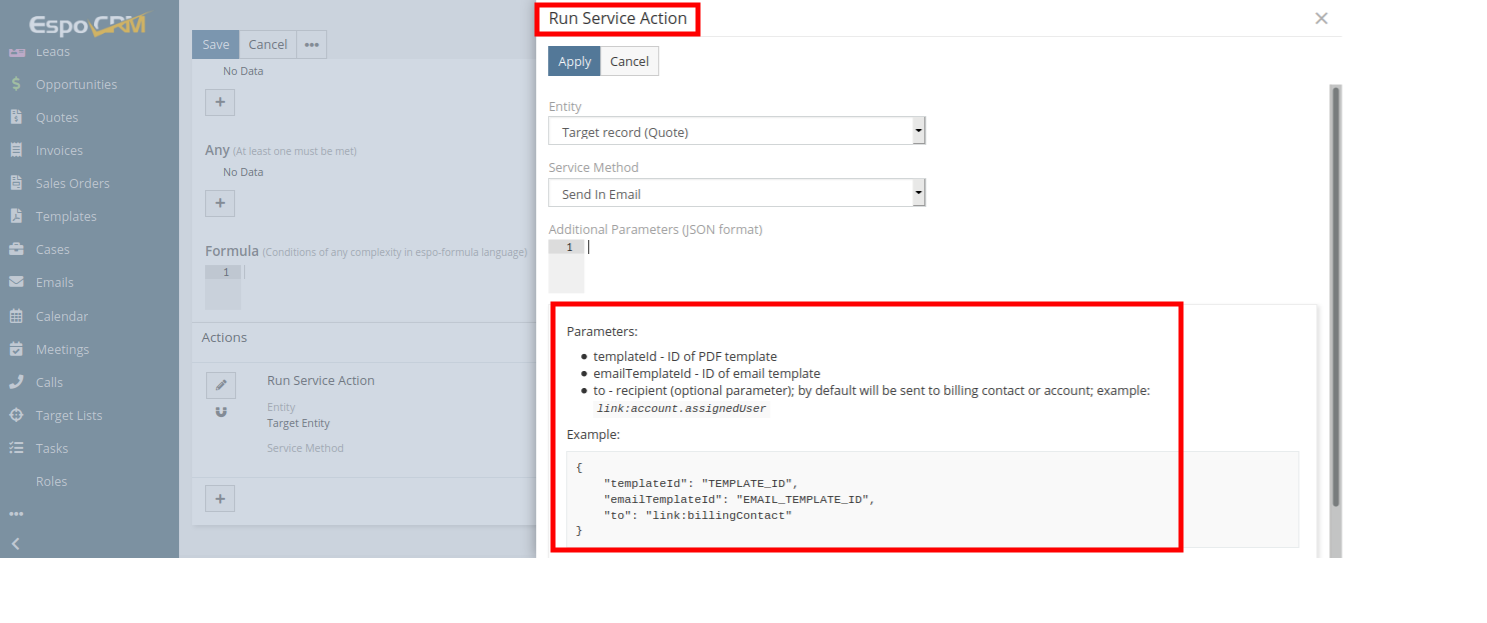Open the Invoices menu item
The width and height of the screenshot is (1487, 623).
59,151
